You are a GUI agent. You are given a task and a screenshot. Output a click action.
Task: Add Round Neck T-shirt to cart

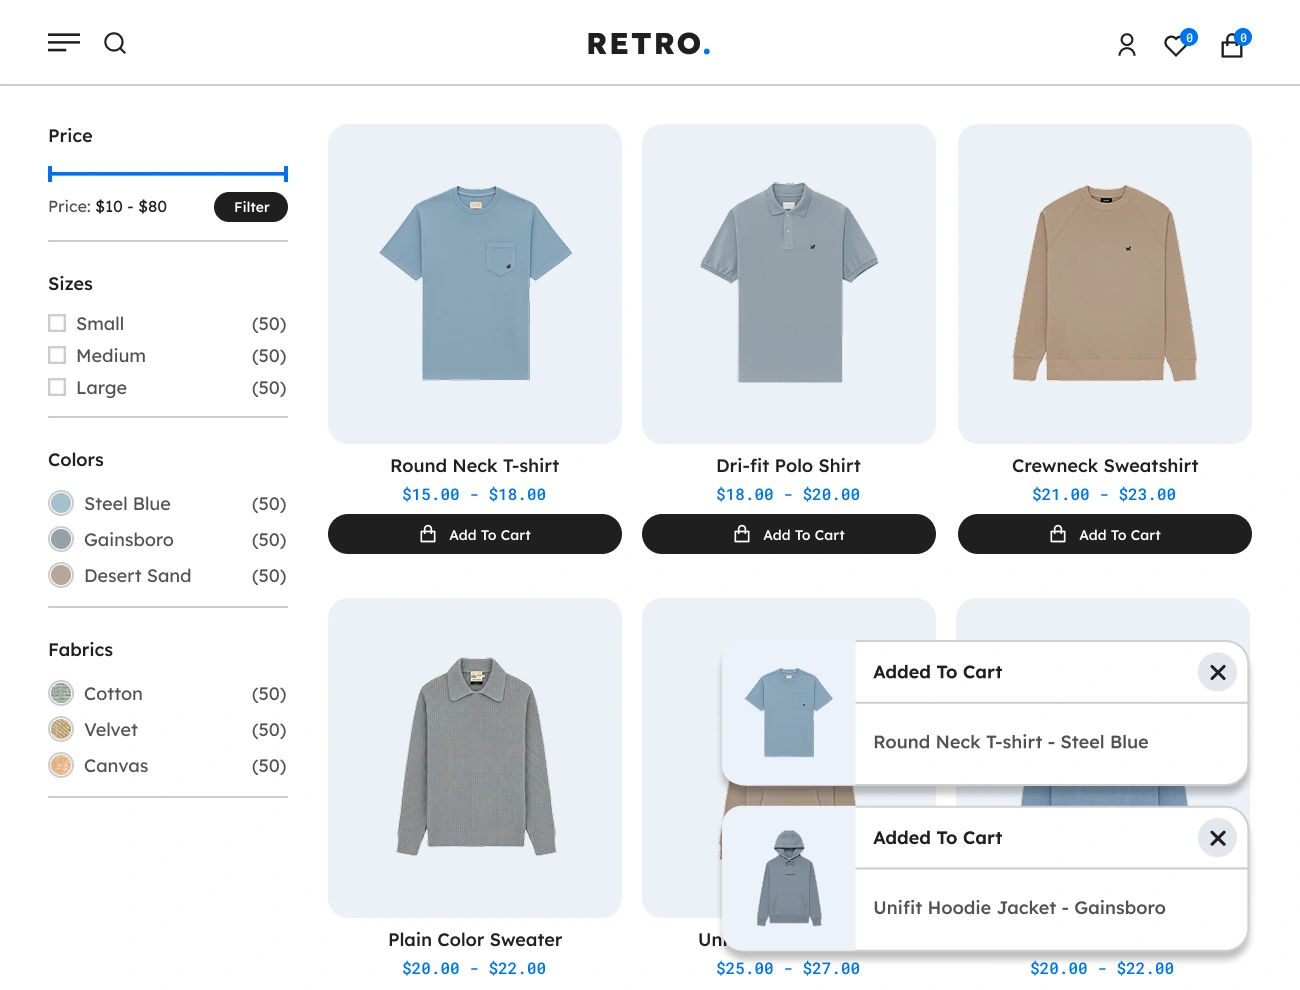tap(475, 534)
